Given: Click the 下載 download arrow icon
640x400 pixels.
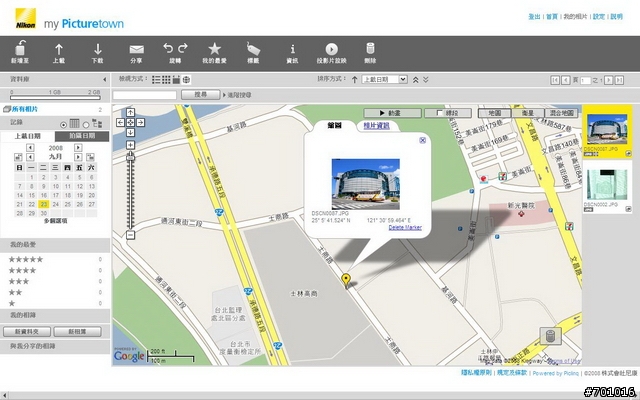Looking at the screenshot, I should click(98, 49).
